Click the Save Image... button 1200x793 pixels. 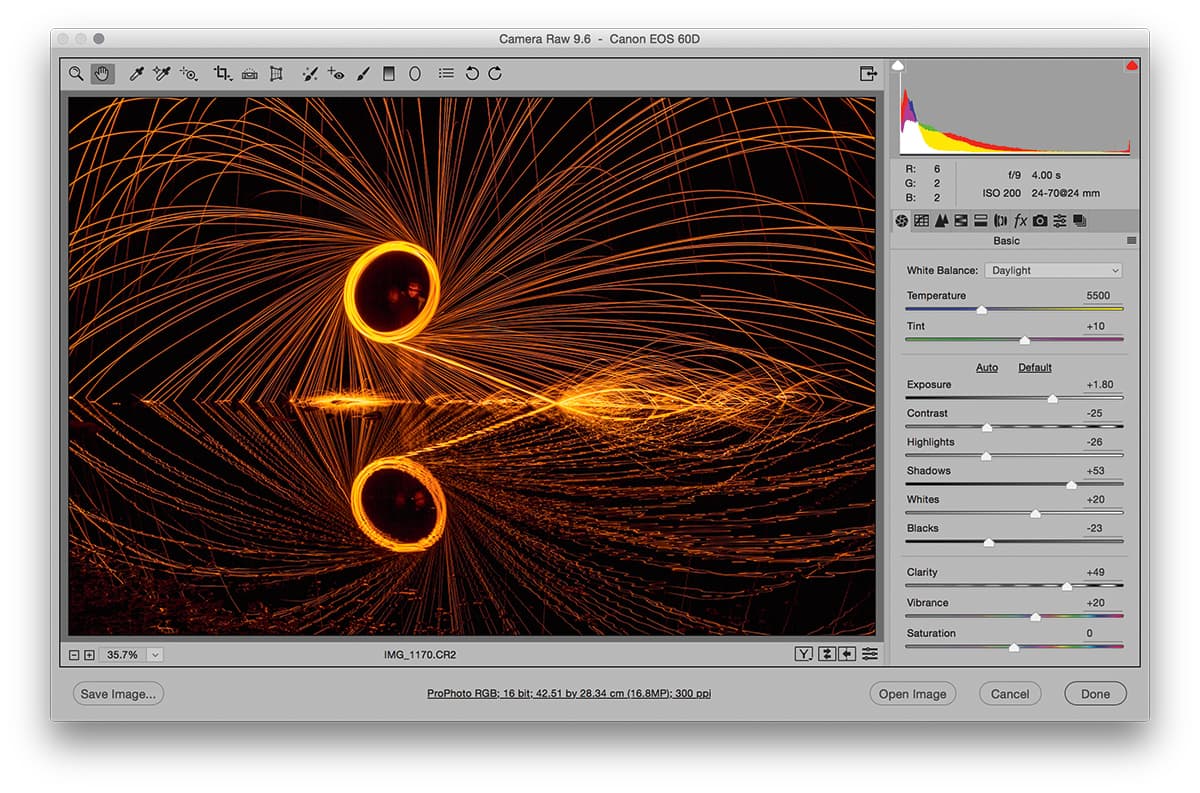click(118, 694)
